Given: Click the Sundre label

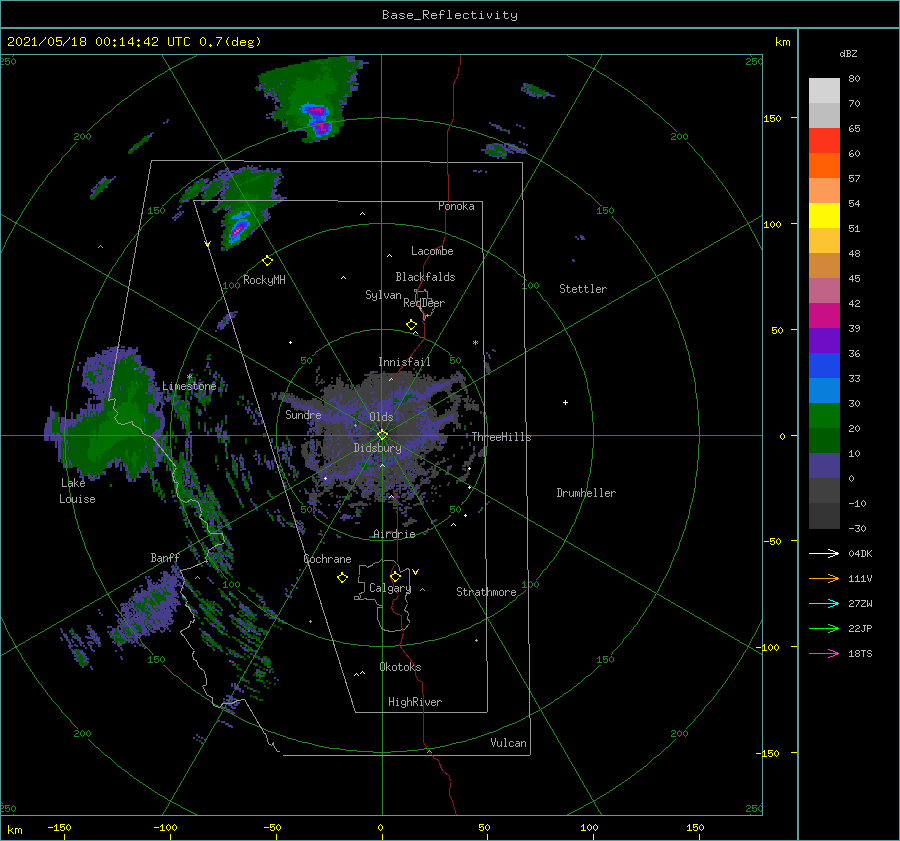Looking at the screenshot, I should click(303, 415).
